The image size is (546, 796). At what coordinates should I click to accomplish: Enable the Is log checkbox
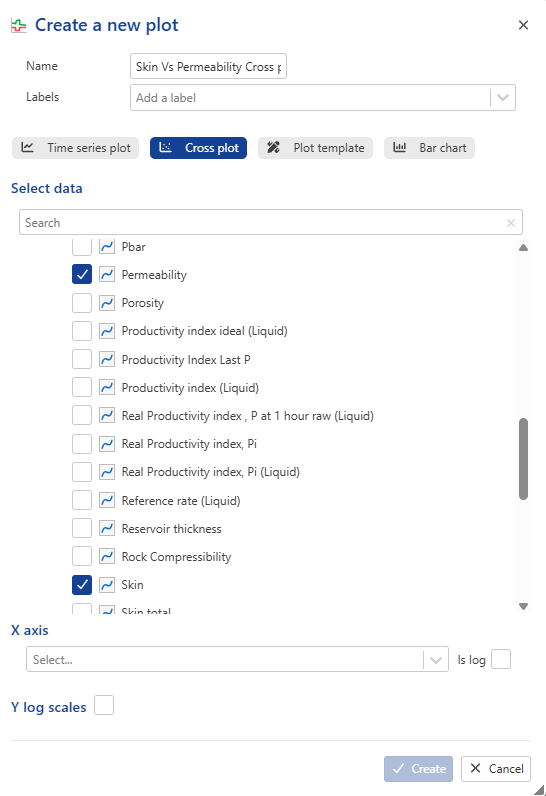click(x=501, y=659)
